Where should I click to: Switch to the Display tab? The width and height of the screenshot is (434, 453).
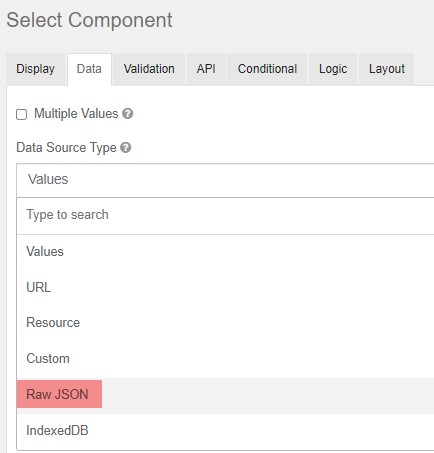pos(36,69)
